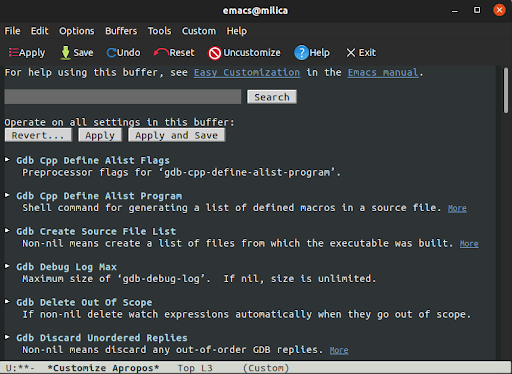This screenshot has width=512, height=374.
Task: Click the Apply button below settings header
Action: click(100, 135)
